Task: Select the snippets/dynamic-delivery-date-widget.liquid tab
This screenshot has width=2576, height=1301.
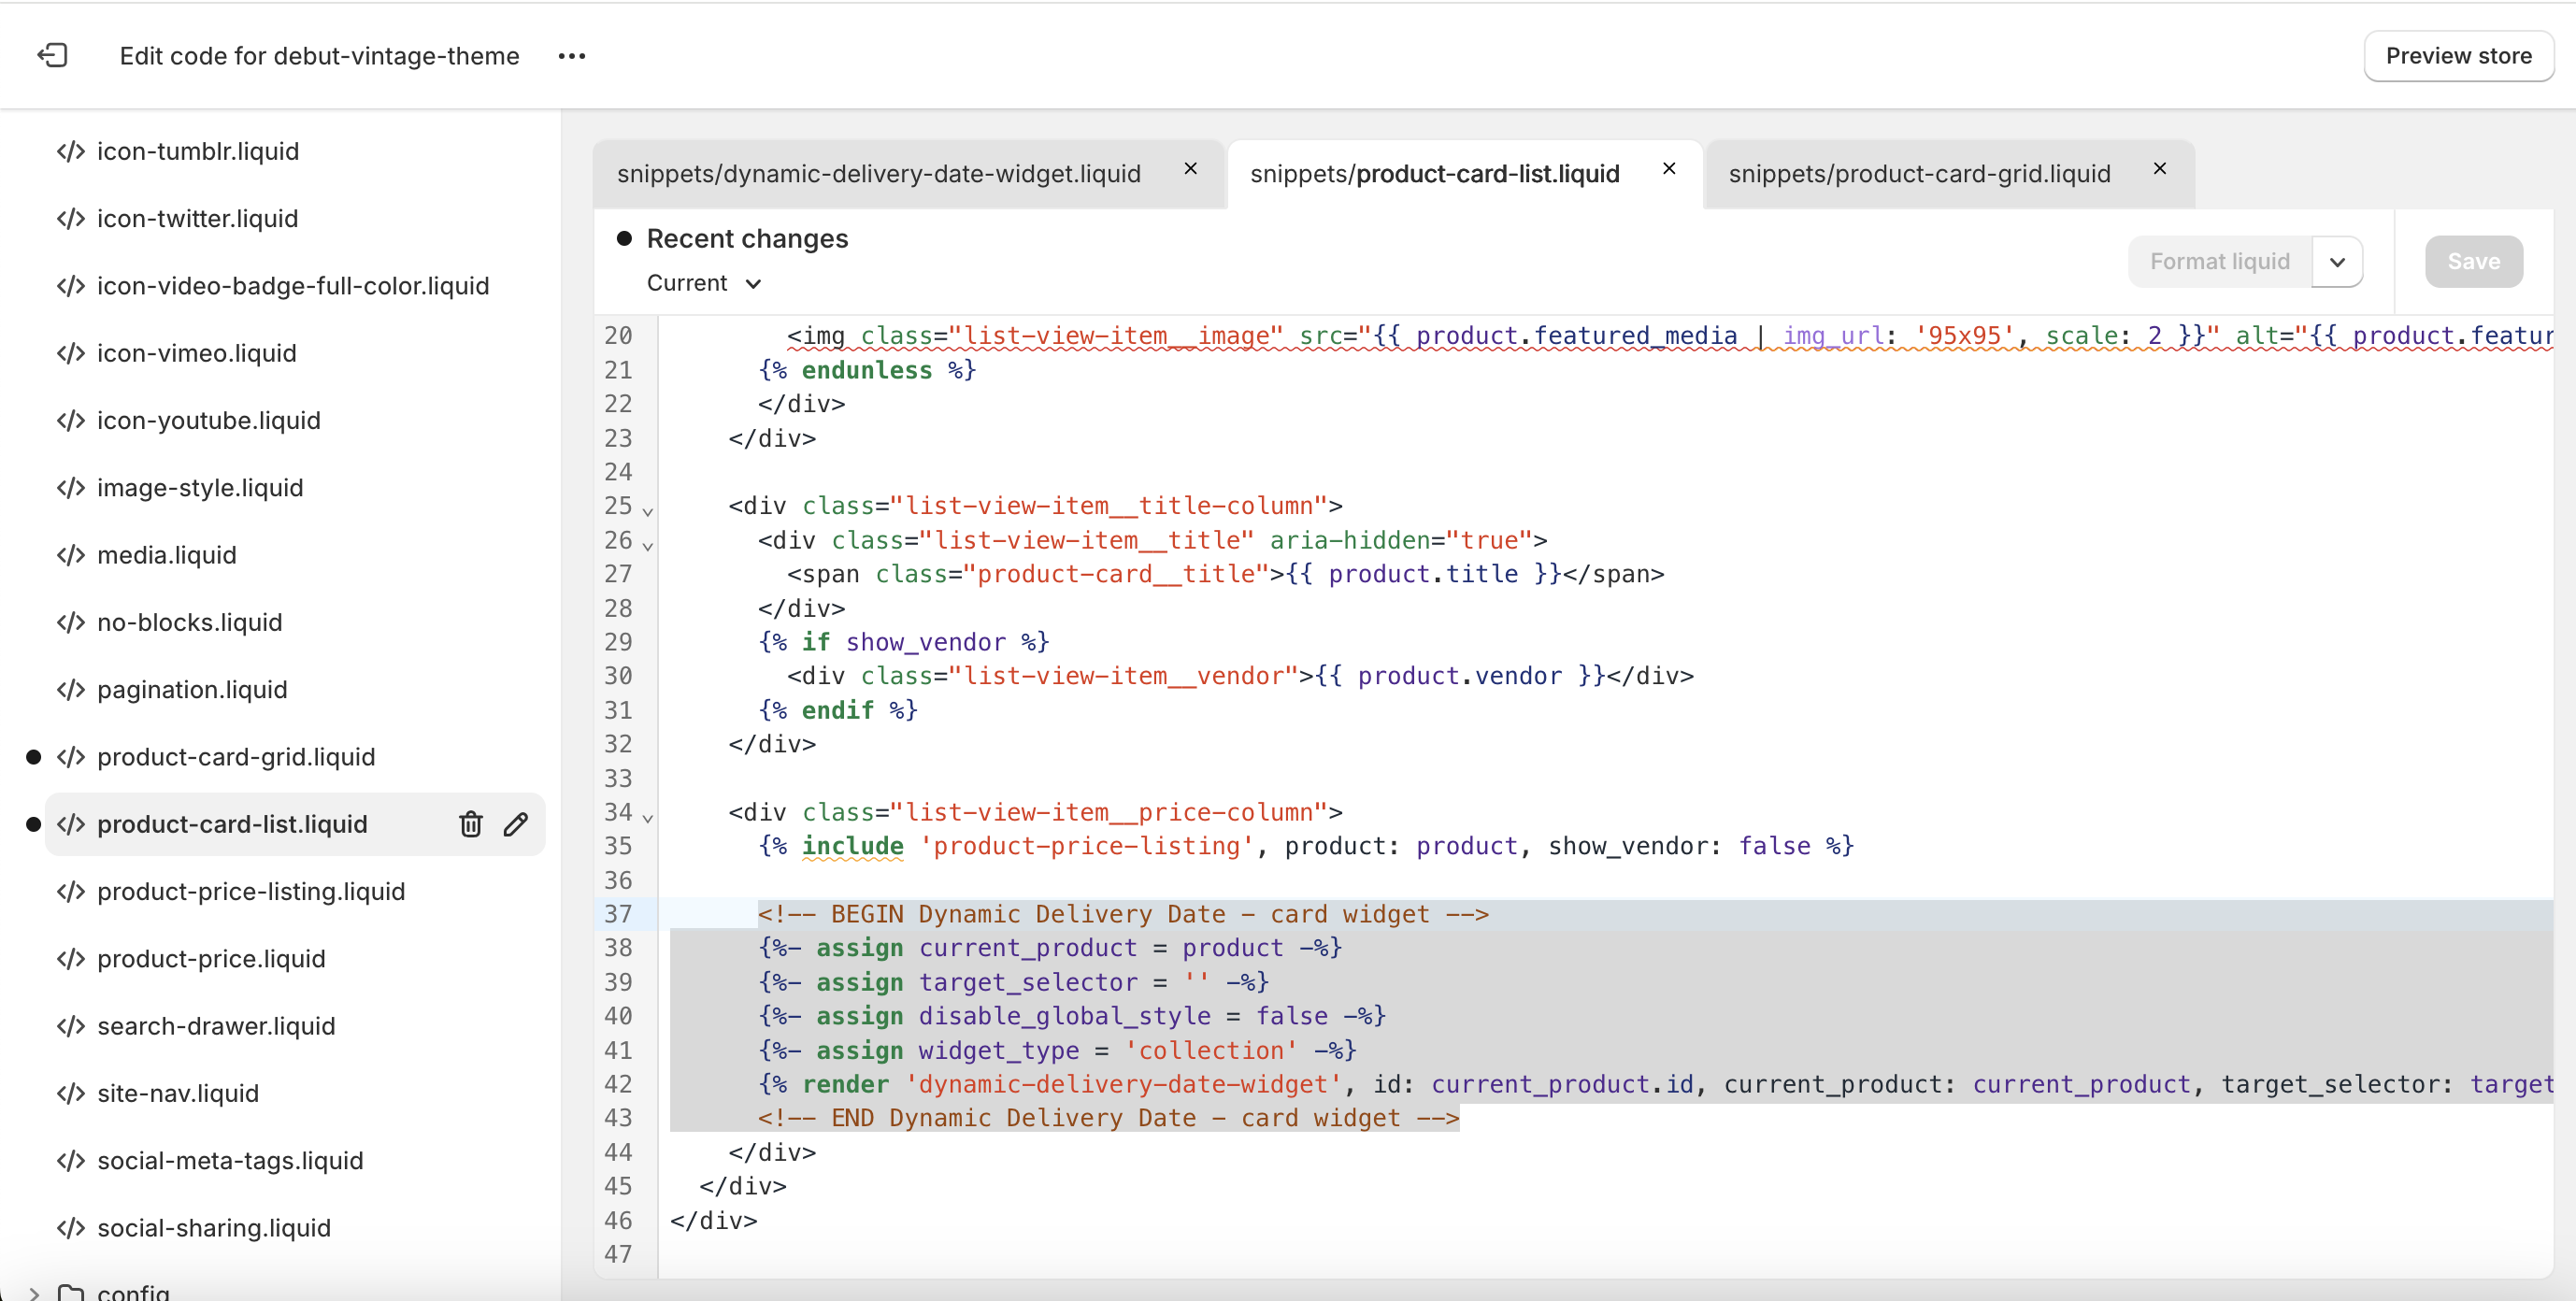Action: [878, 171]
